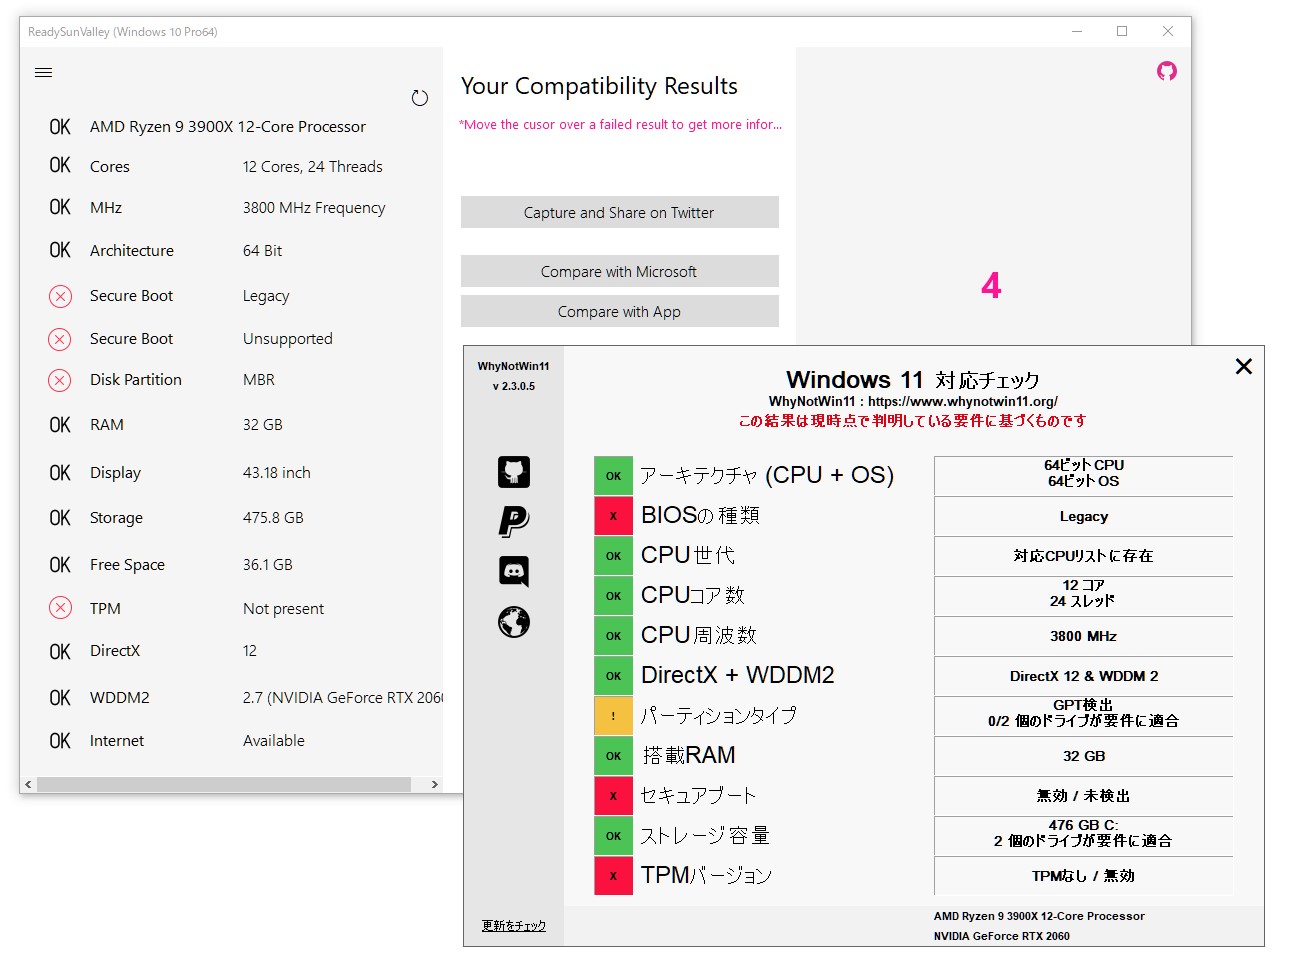
Task: Click the "Unsupported" Secure Boot value
Action: 288,339
